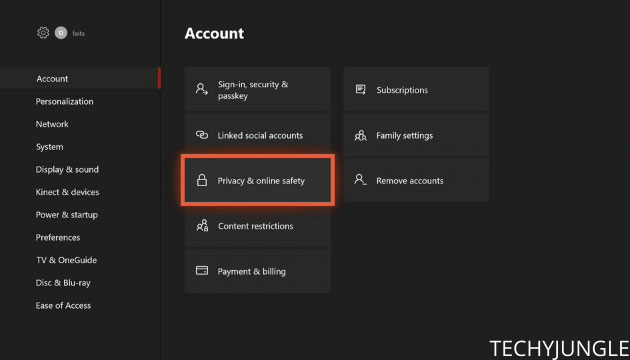
Task: Click the content restrictions family-lock icon
Action: pyautogui.click(x=202, y=225)
